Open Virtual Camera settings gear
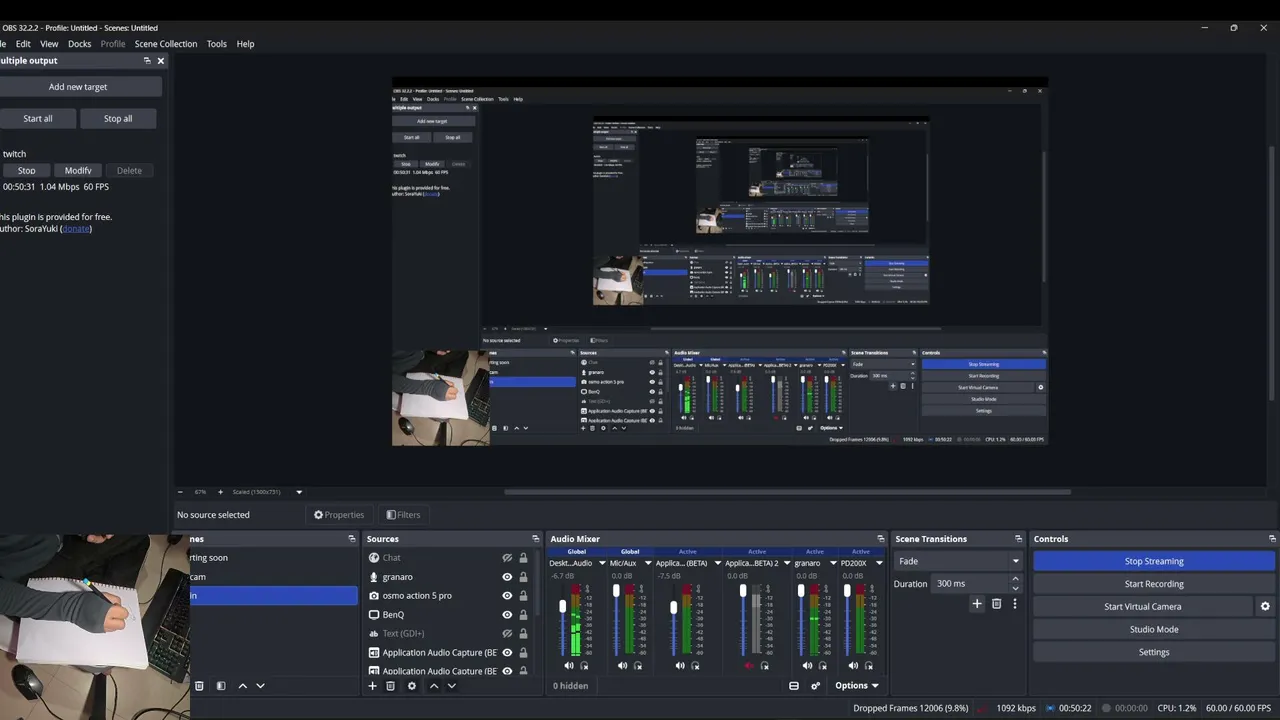 [x=1265, y=607]
